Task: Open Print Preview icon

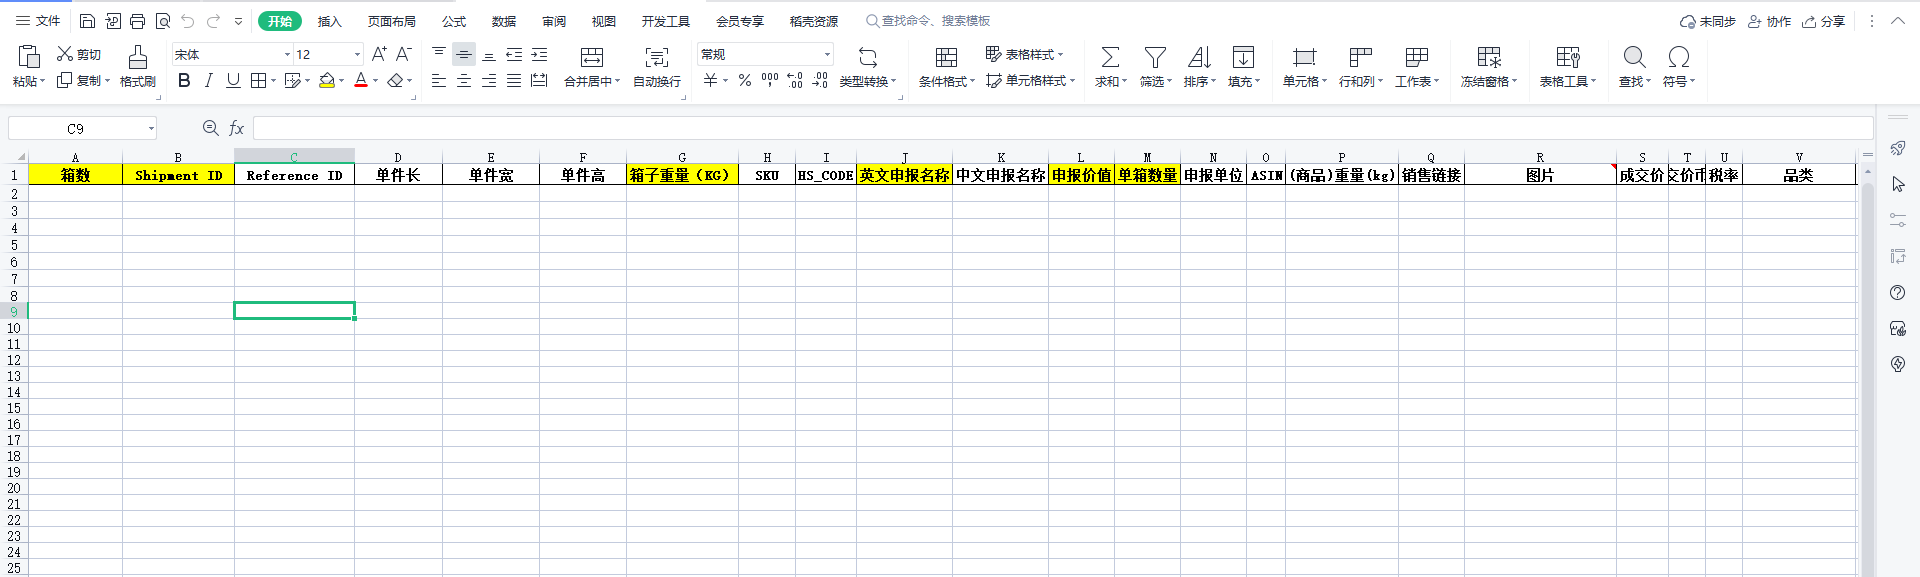Action: [163, 21]
